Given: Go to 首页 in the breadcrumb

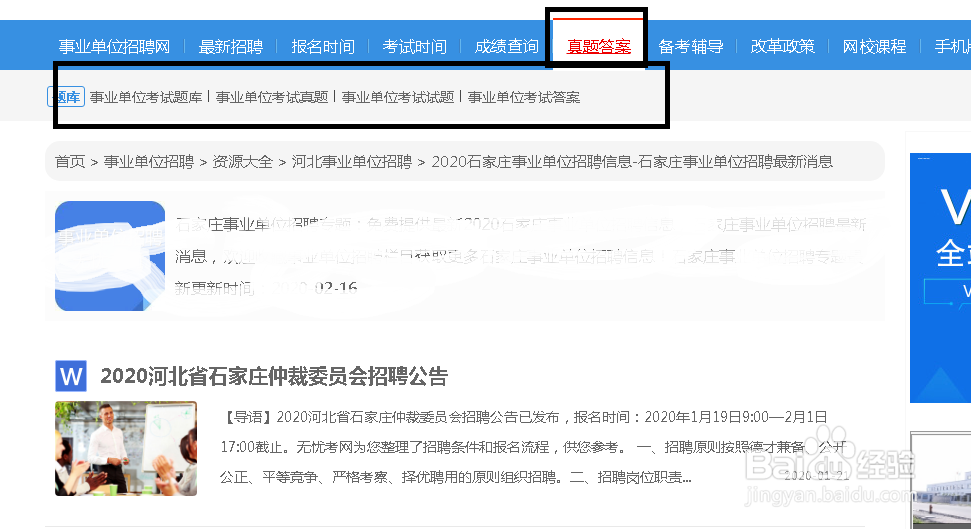Looking at the screenshot, I should pyautogui.click(x=70, y=162).
